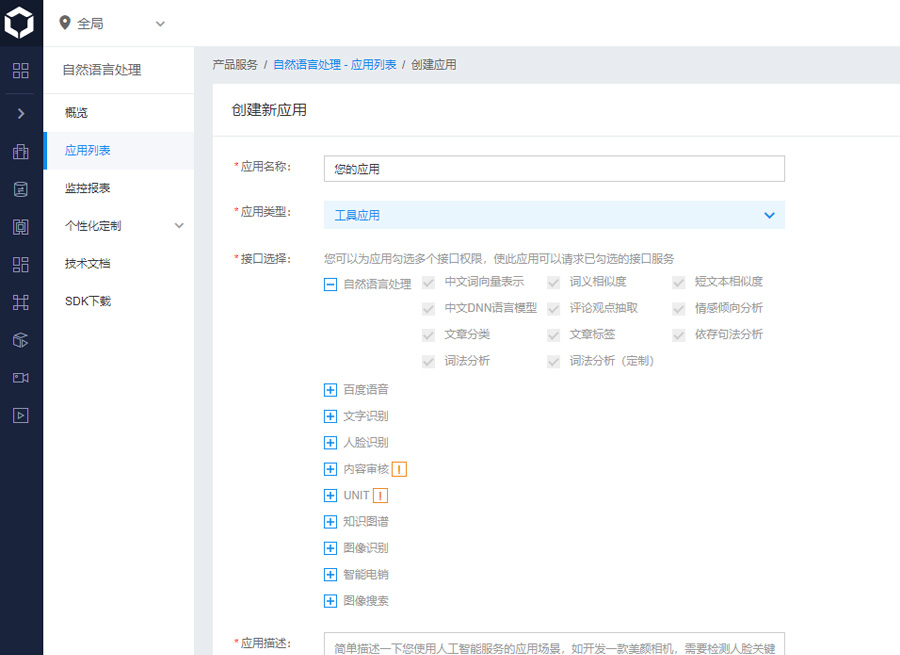
Task: Click the video camera icon in the sidebar
Action: pyautogui.click(x=21, y=377)
